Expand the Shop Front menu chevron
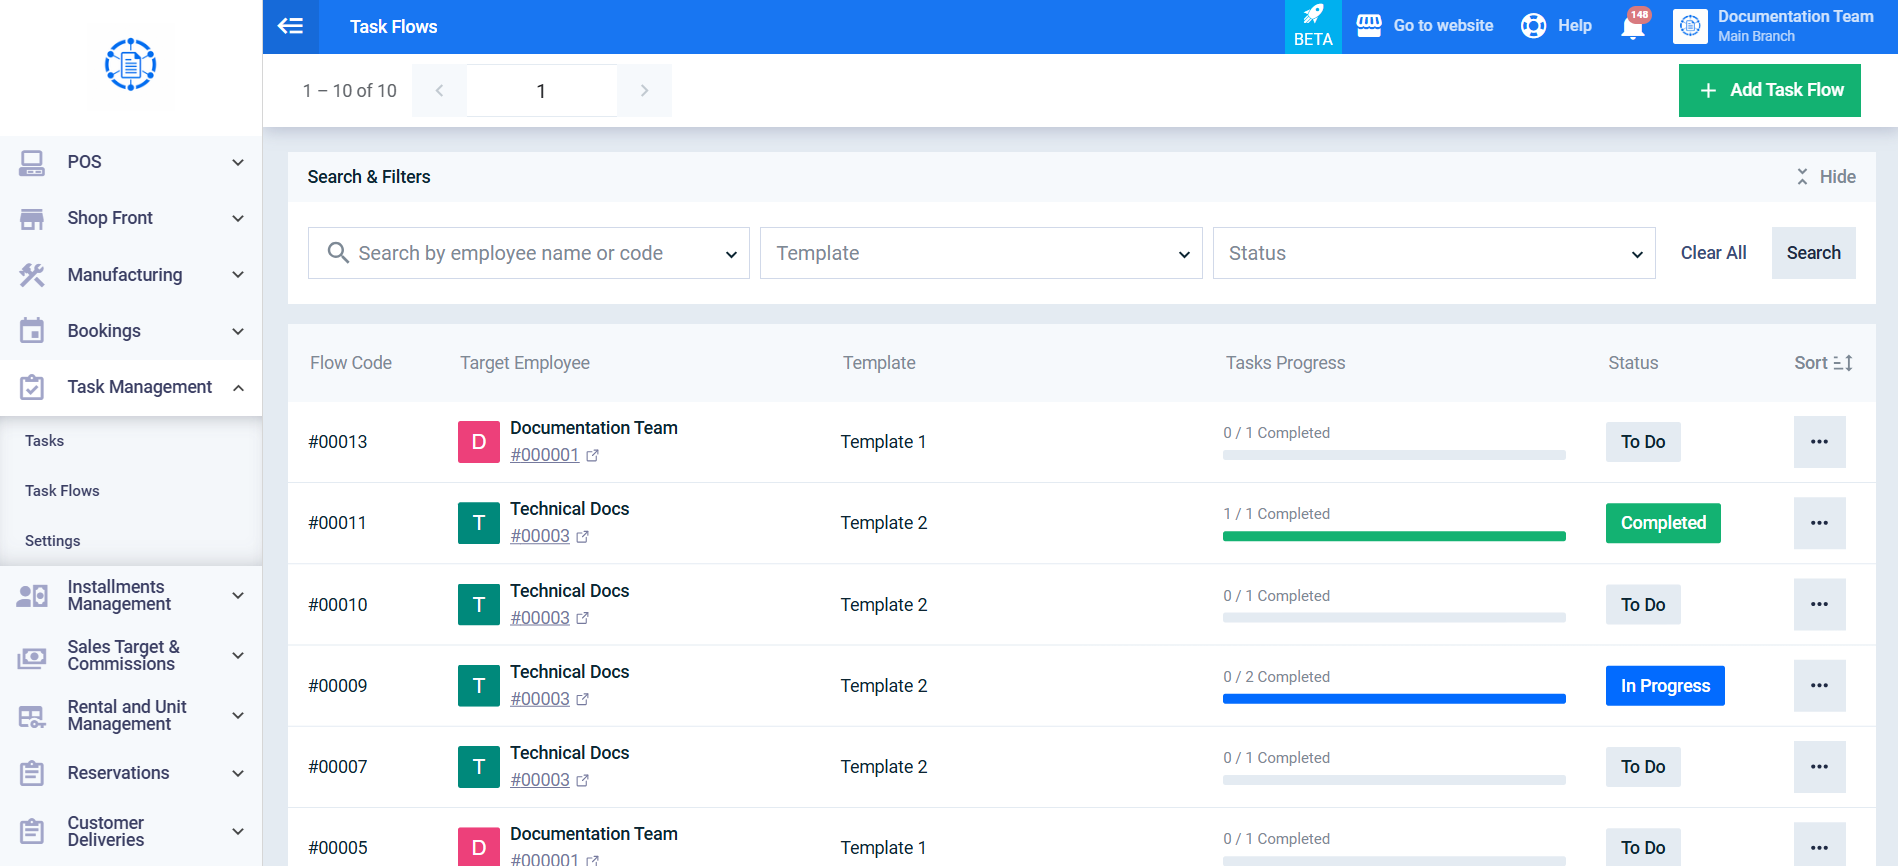The width and height of the screenshot is (1898, 866). pos(238,218)
